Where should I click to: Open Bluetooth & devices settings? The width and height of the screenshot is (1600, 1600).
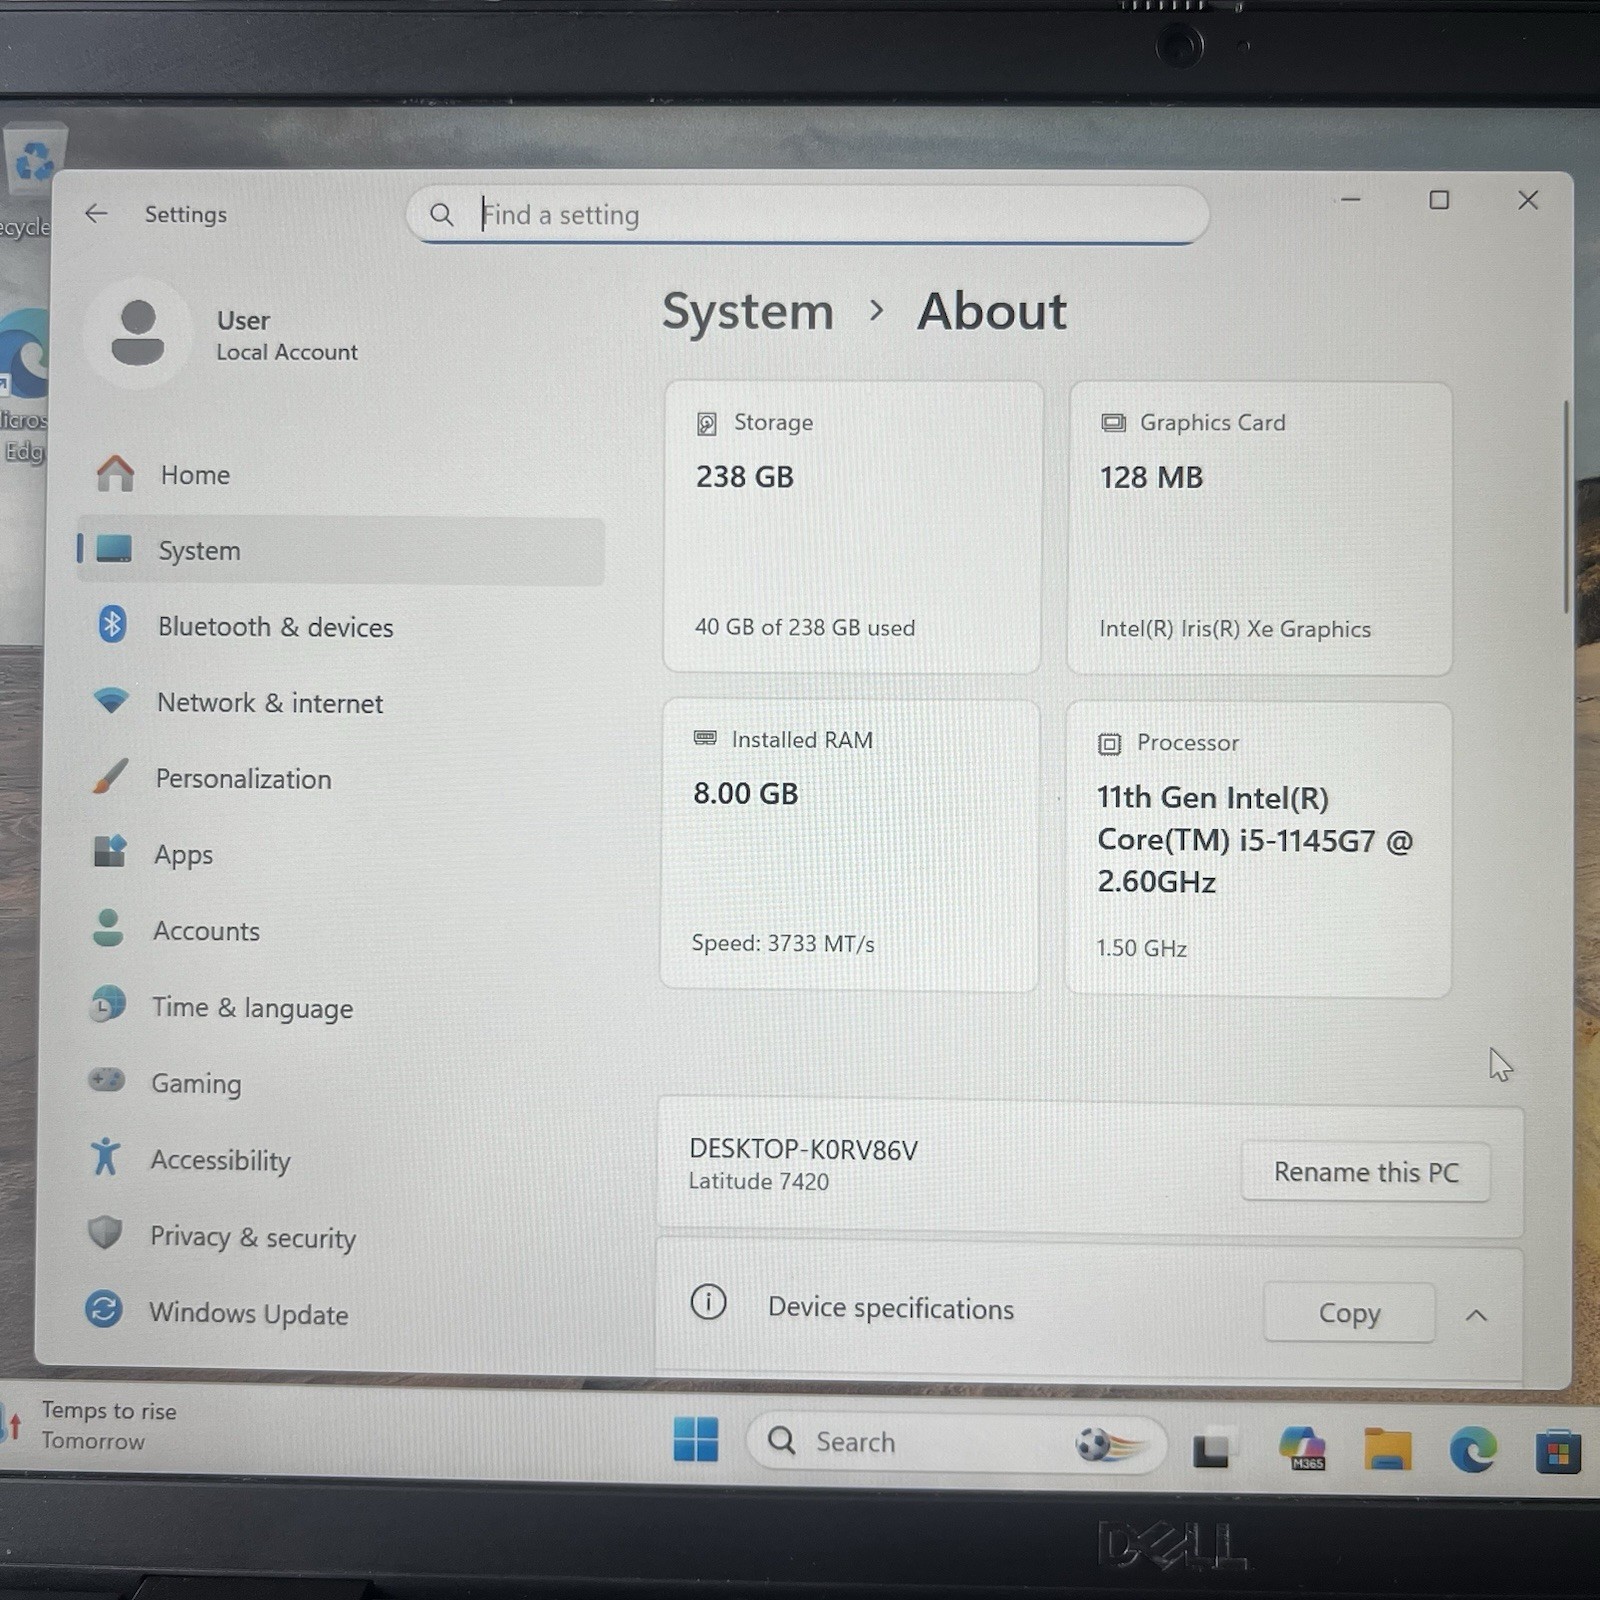pos(340,626)
